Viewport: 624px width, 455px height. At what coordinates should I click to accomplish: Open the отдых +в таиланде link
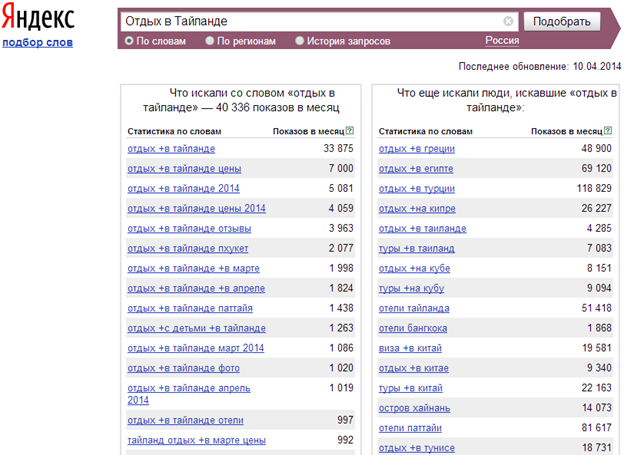point(422,228)
